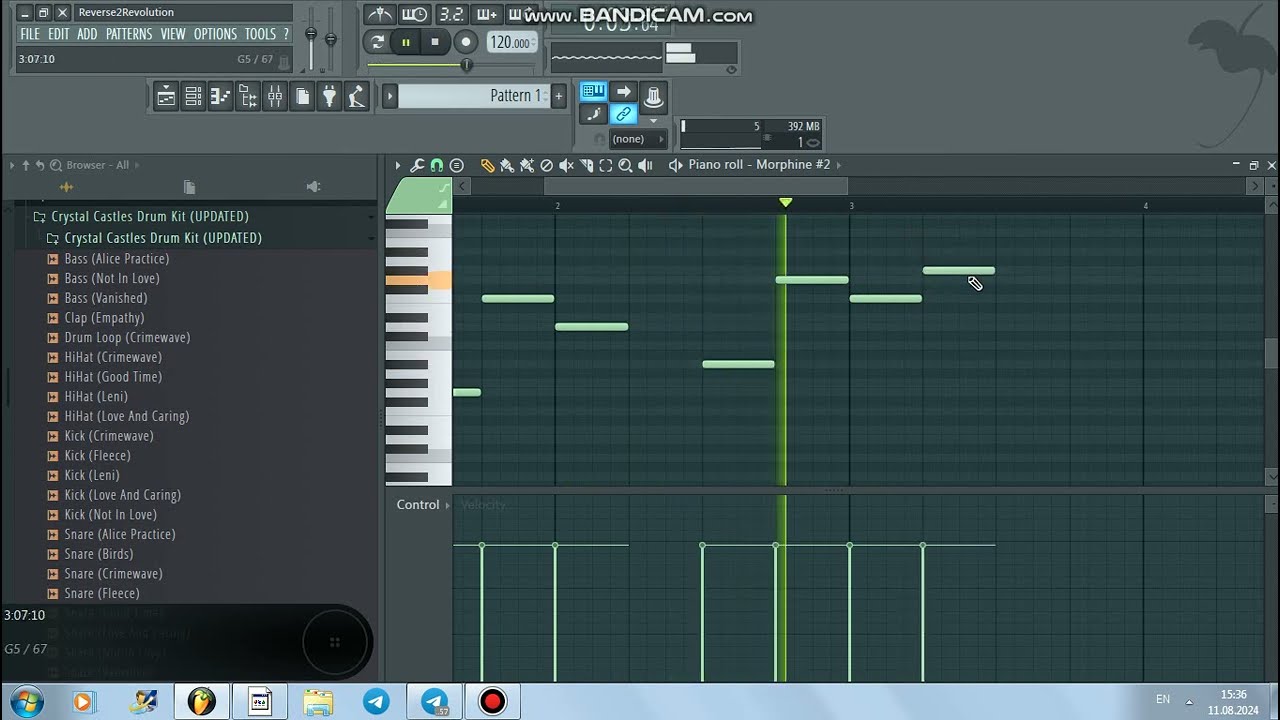The height and width of the screenshot is (720, 1280).
Task: Select Kick (Crimewave) sample in browser
Action: point(109,436)
